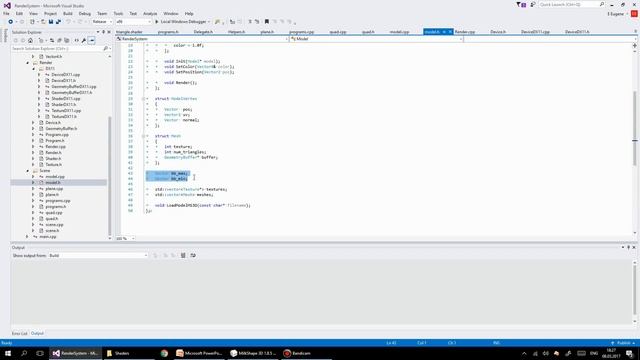Open the RenderSystem scope dropdown

[202, 39]
